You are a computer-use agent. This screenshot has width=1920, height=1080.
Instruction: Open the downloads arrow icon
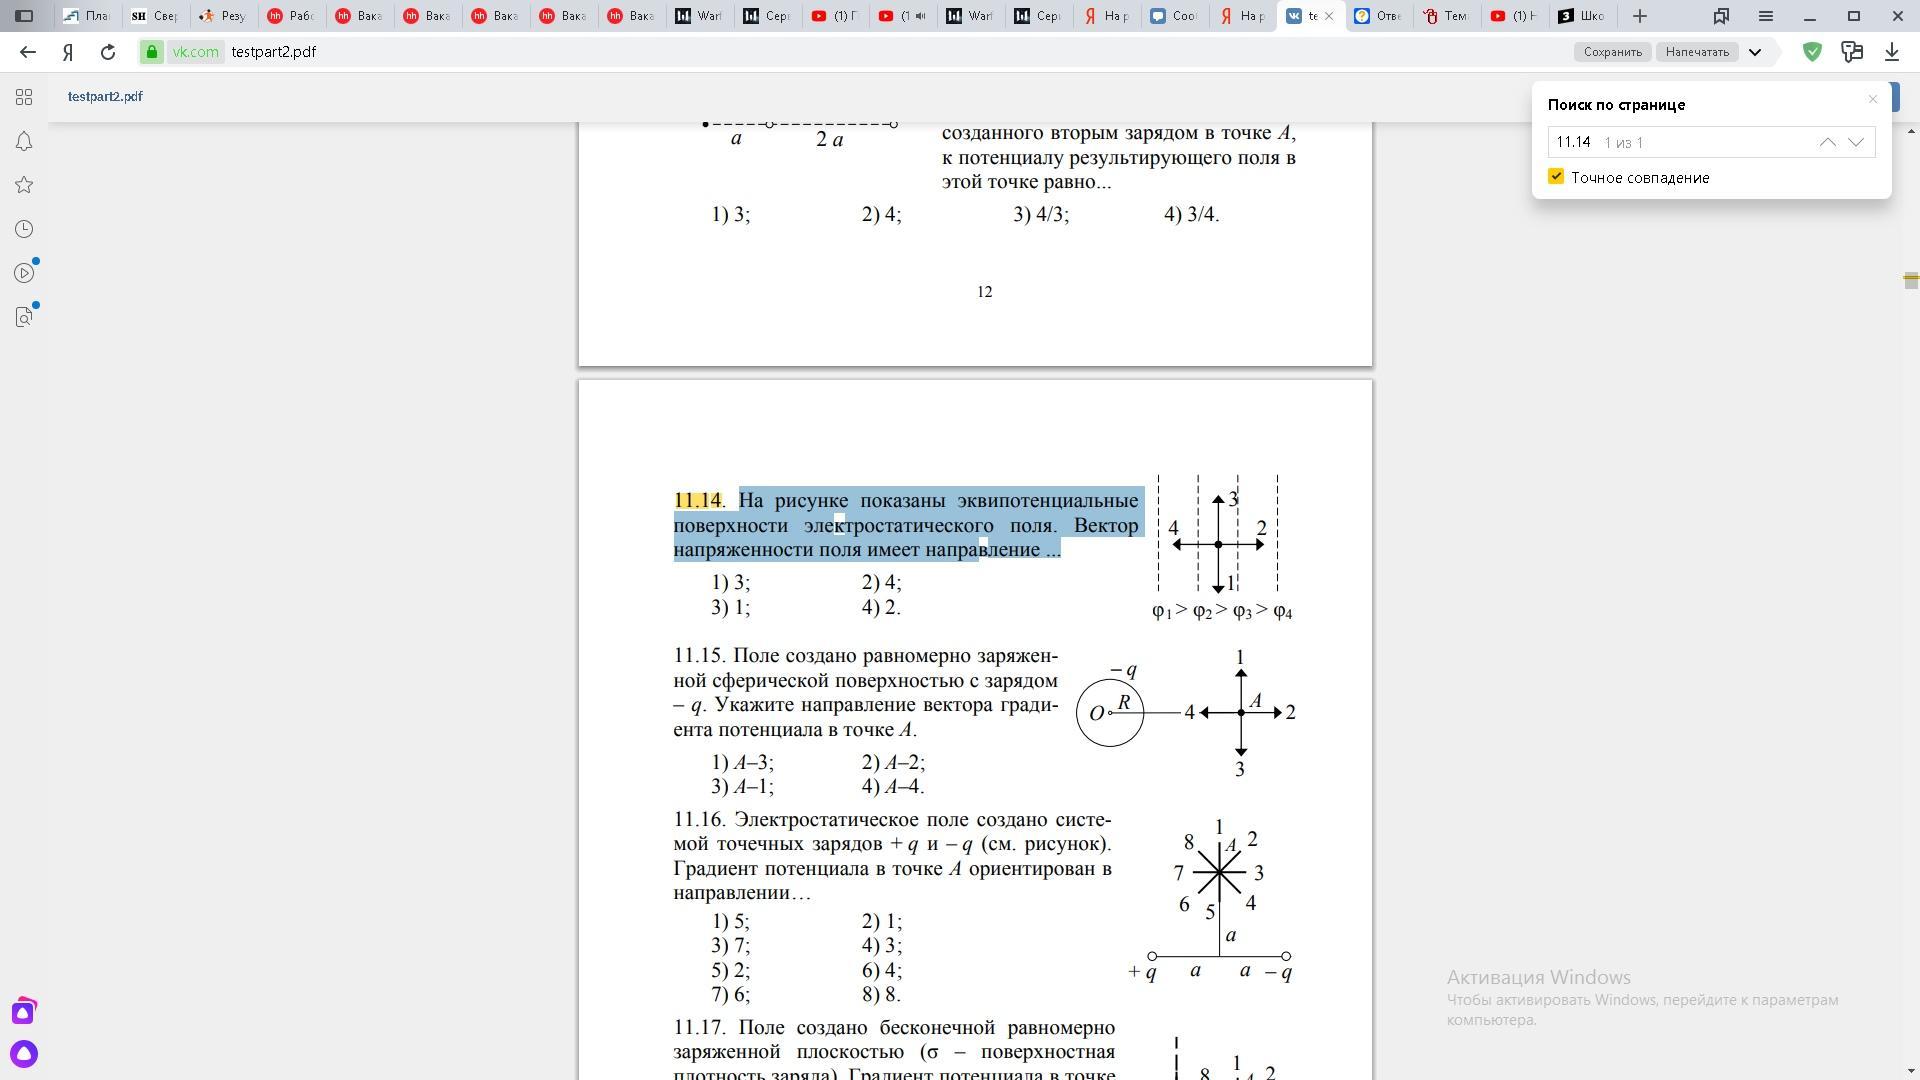[1892, 52]
